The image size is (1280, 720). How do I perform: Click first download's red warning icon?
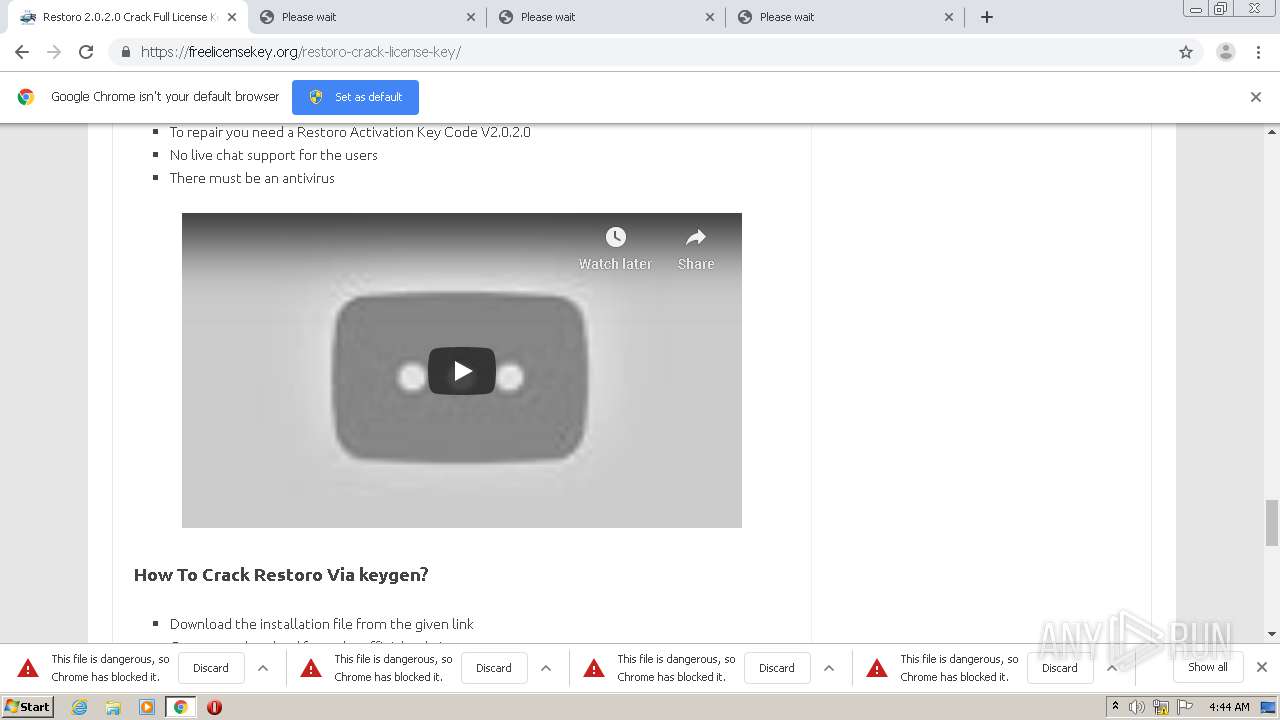click(28, 668)
